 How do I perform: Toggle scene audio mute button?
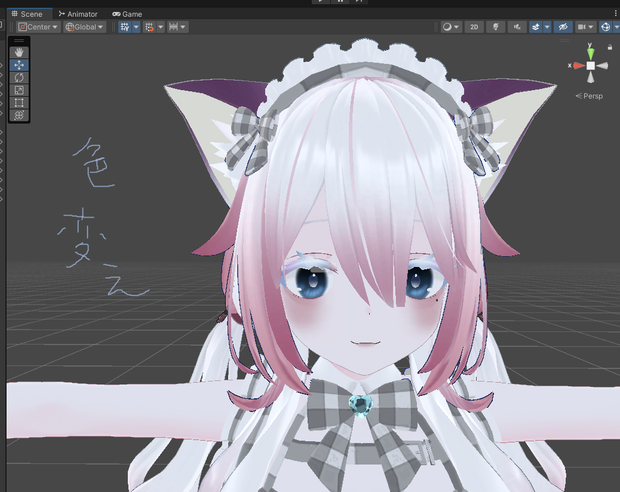tap(517, 27)
